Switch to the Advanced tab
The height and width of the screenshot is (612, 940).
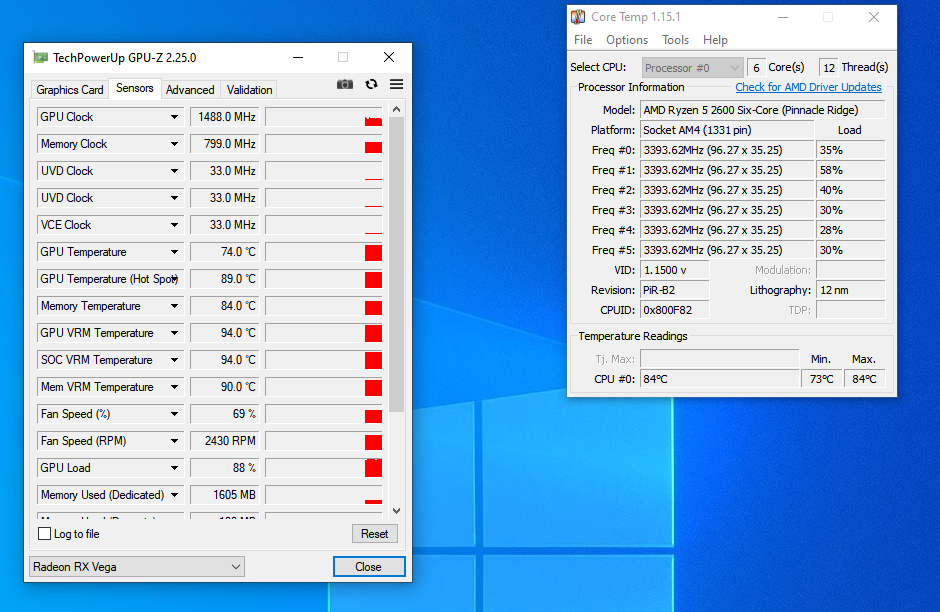190,90
